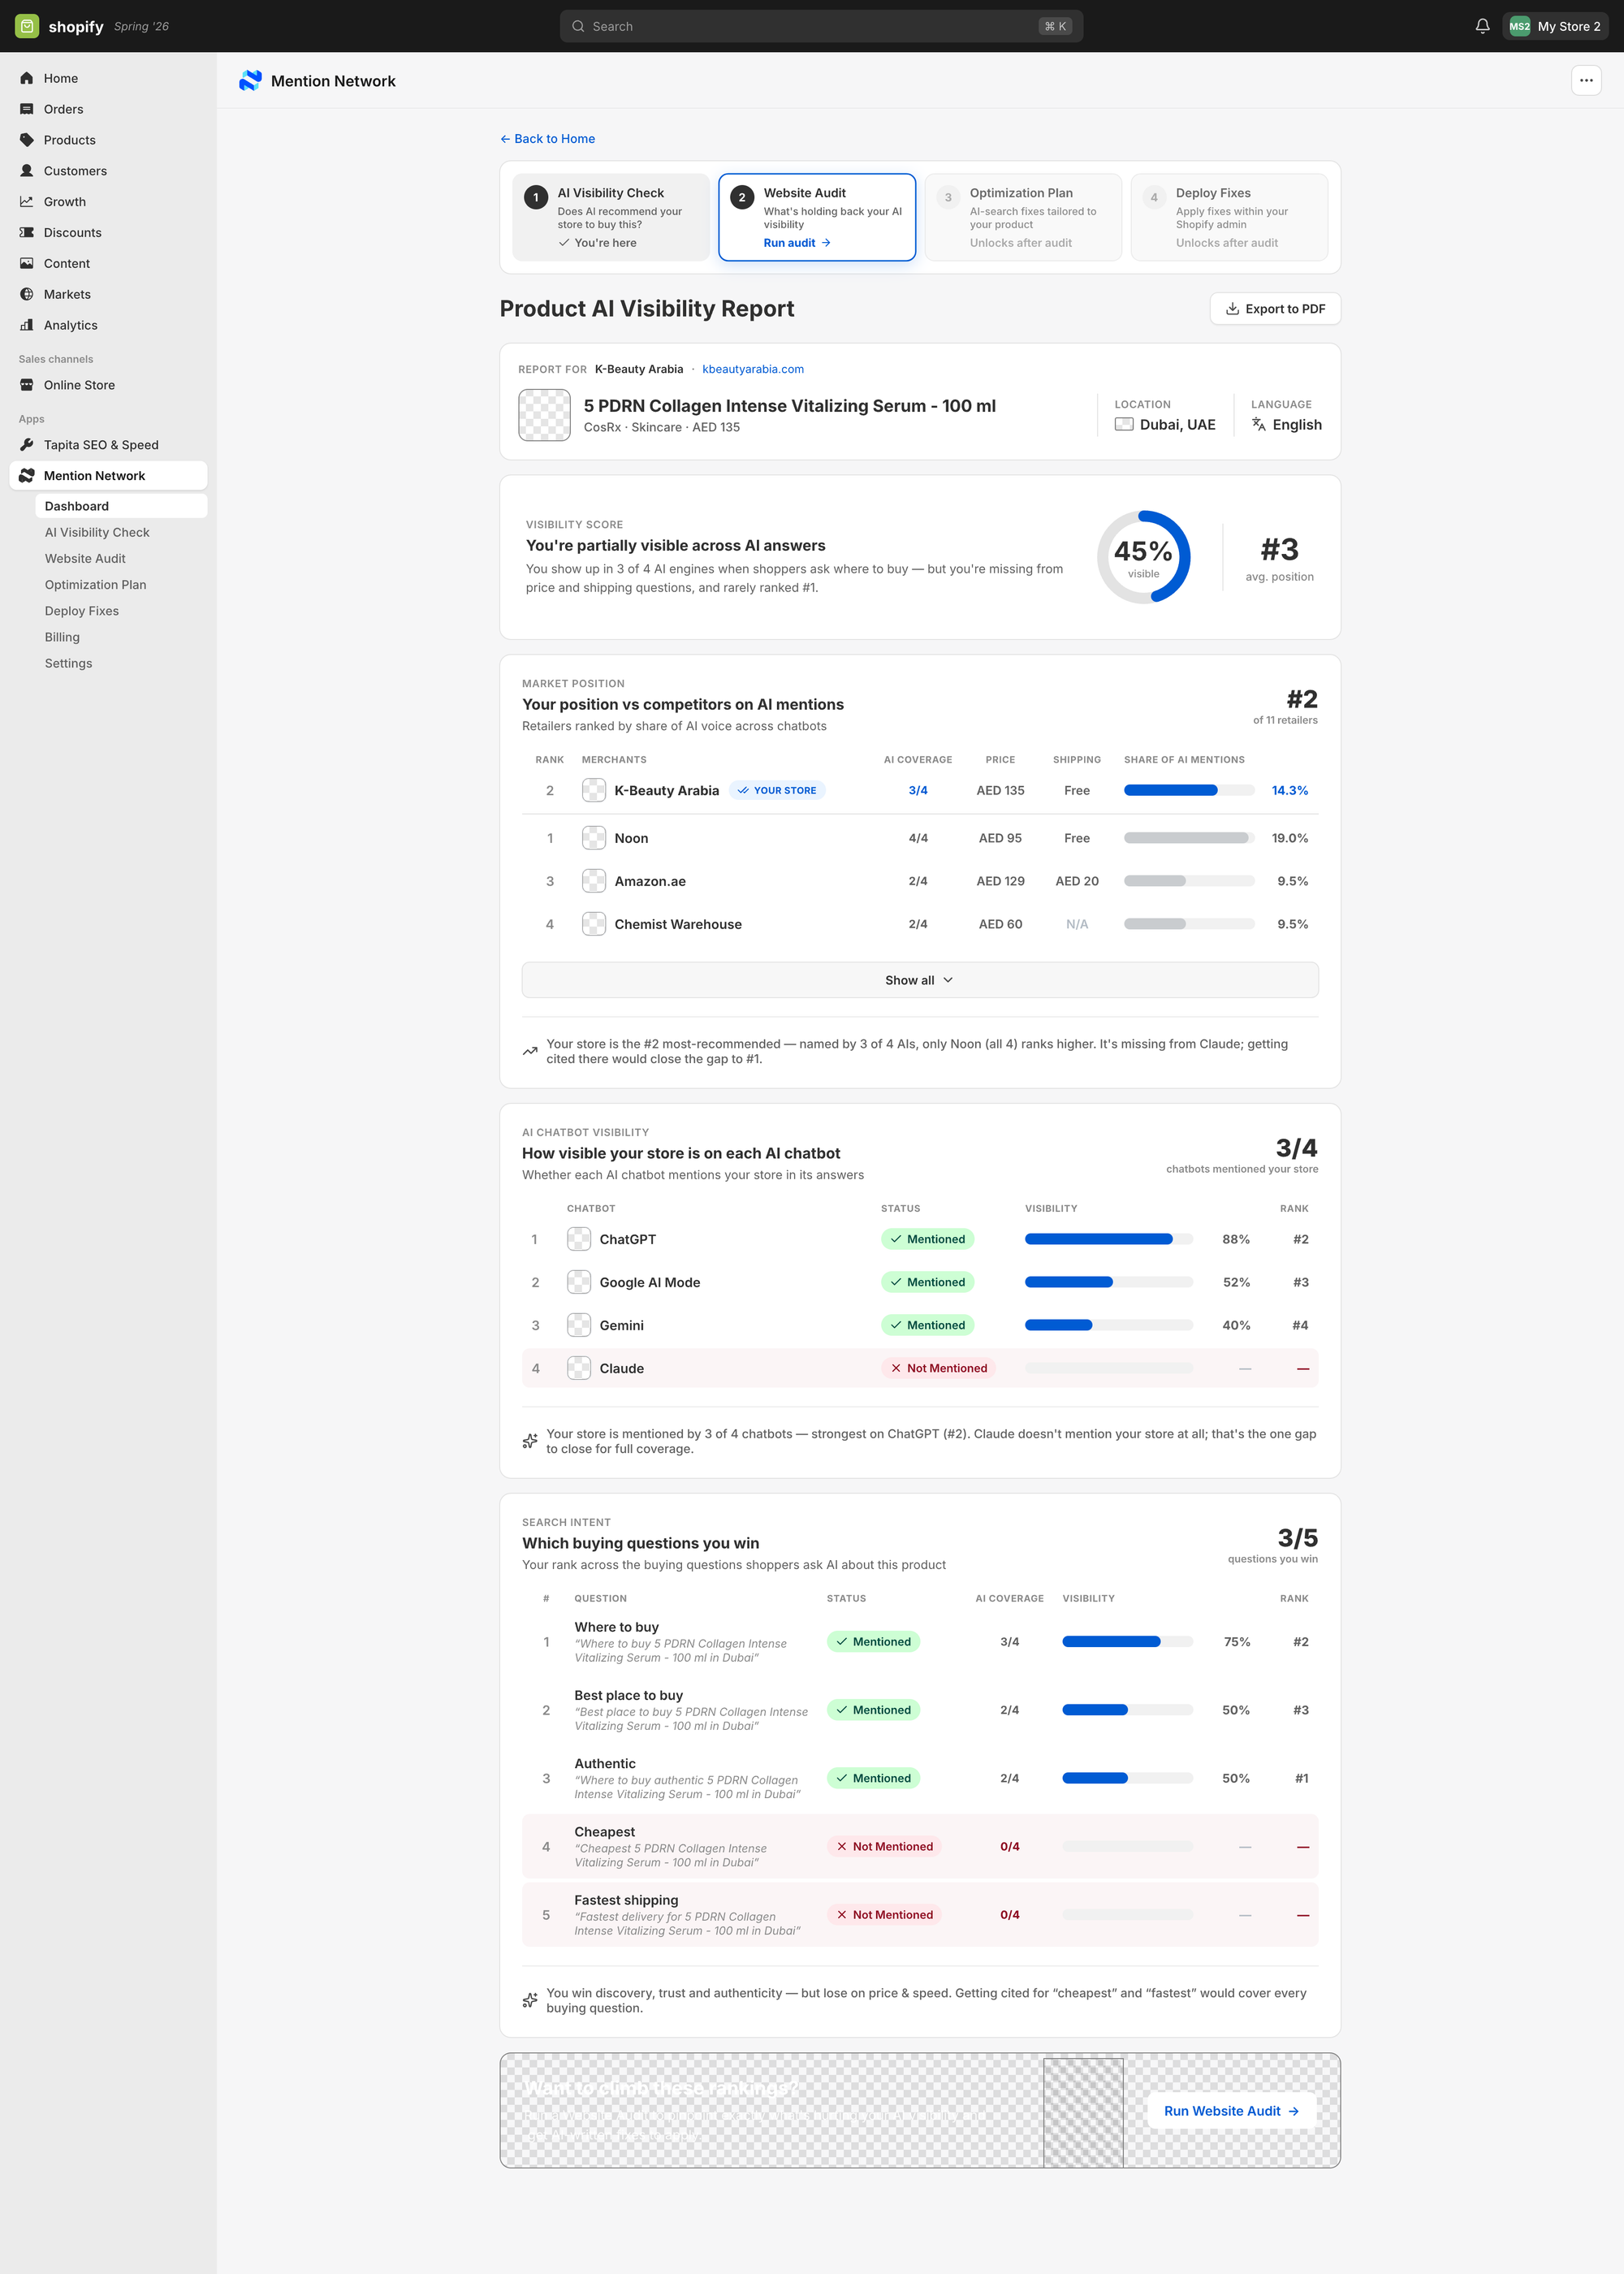Open the Billing page

tap(62, 637)
